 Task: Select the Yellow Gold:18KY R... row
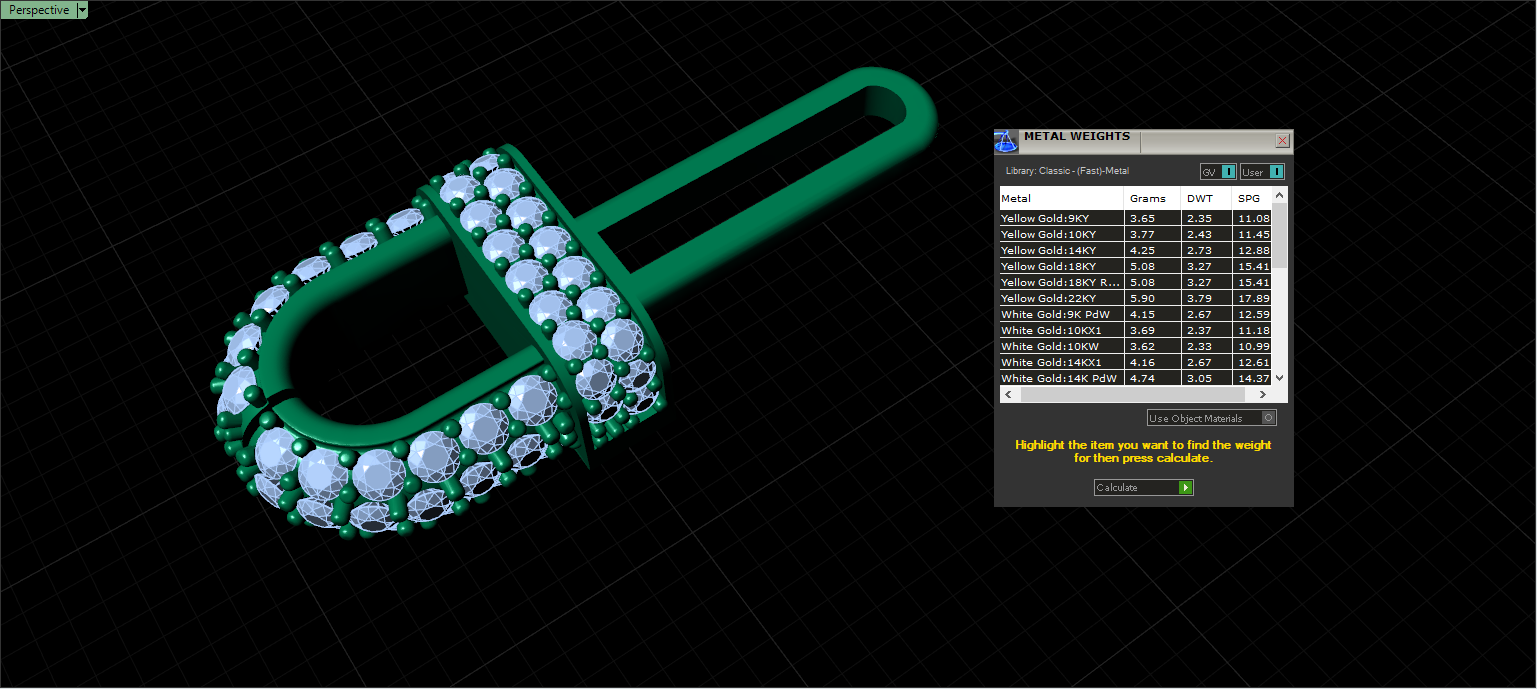pos(1136,282)
